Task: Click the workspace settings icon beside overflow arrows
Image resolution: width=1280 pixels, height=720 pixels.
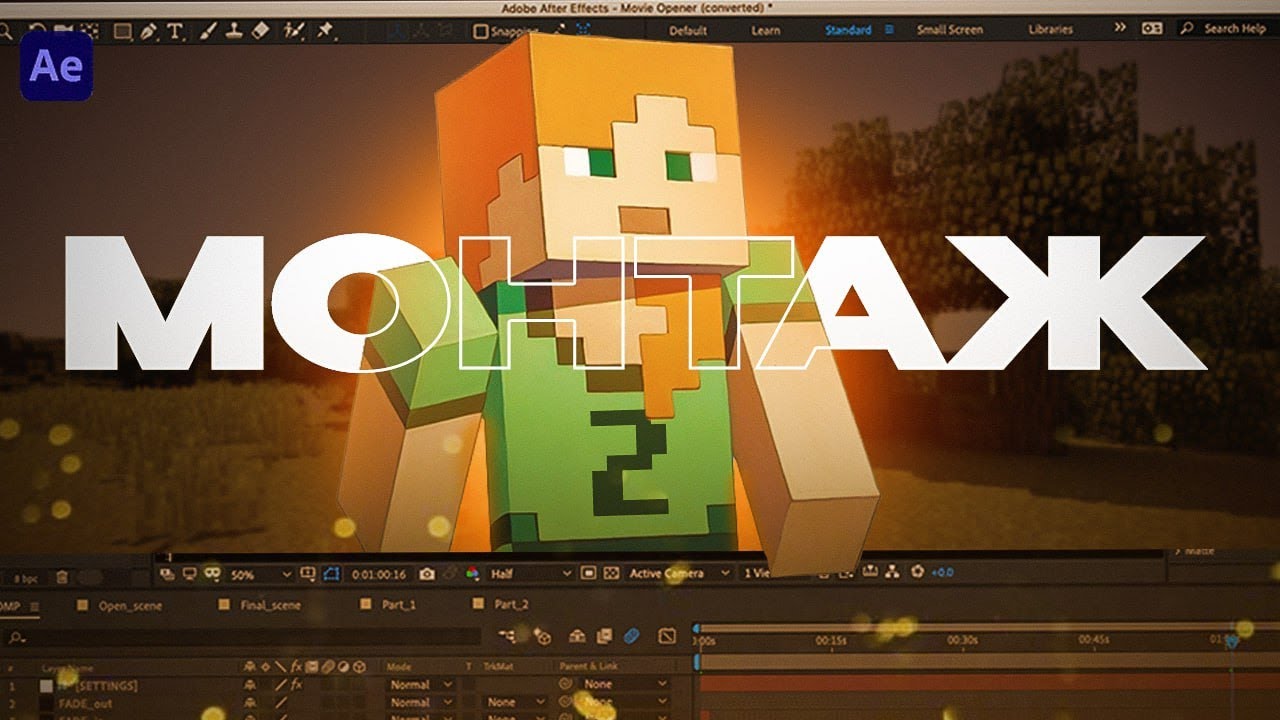Action: (1152, 29)
